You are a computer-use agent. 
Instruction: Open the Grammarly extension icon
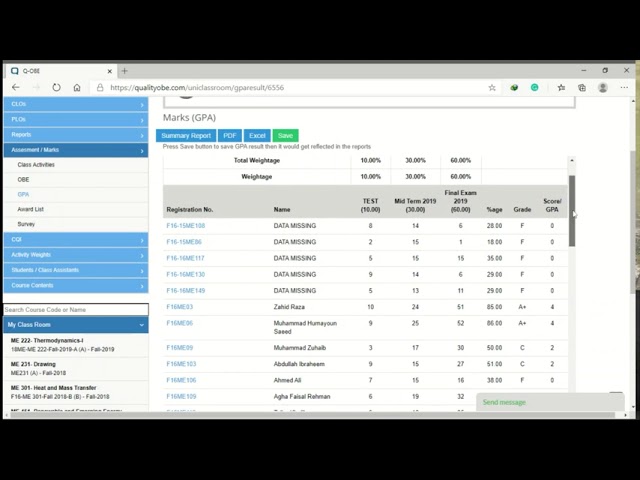coord(534,87)
